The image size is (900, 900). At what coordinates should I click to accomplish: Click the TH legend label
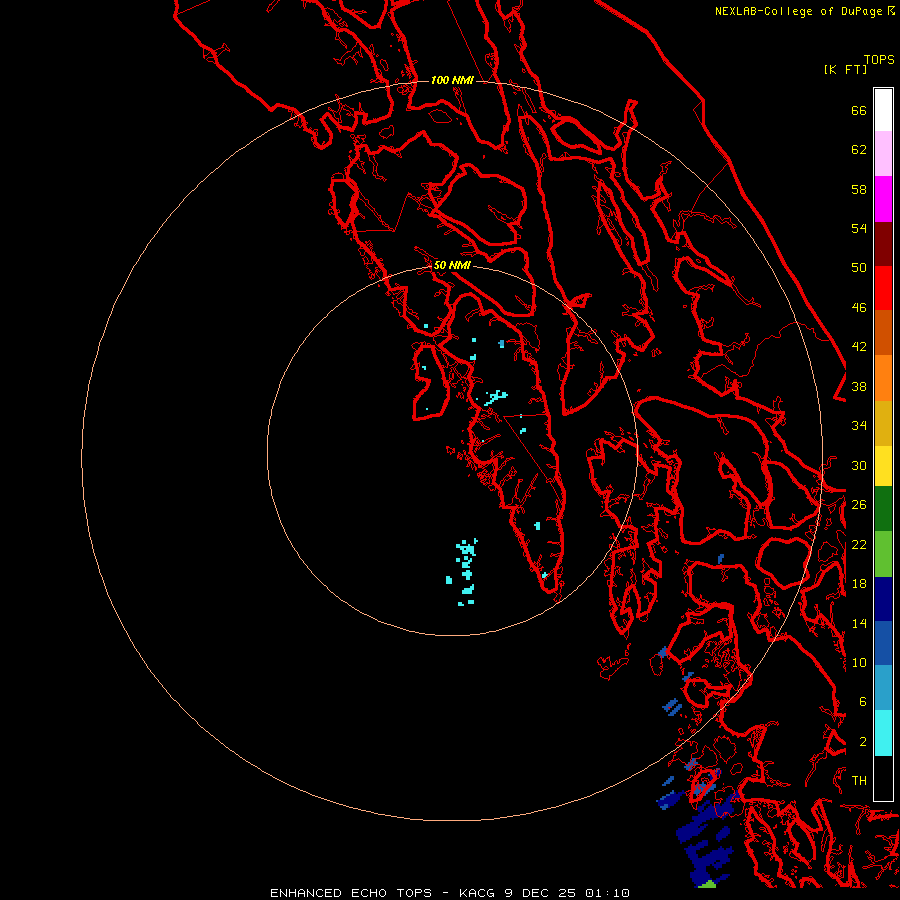click(859, 780)
